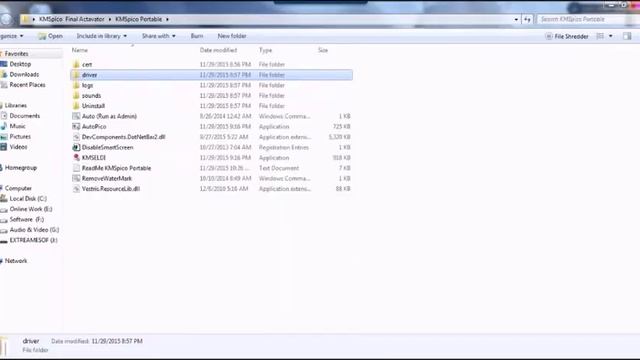Viewport: 640px width, 360px height.
Task: Open the Include in library dropdown
Action: (101, 36)
